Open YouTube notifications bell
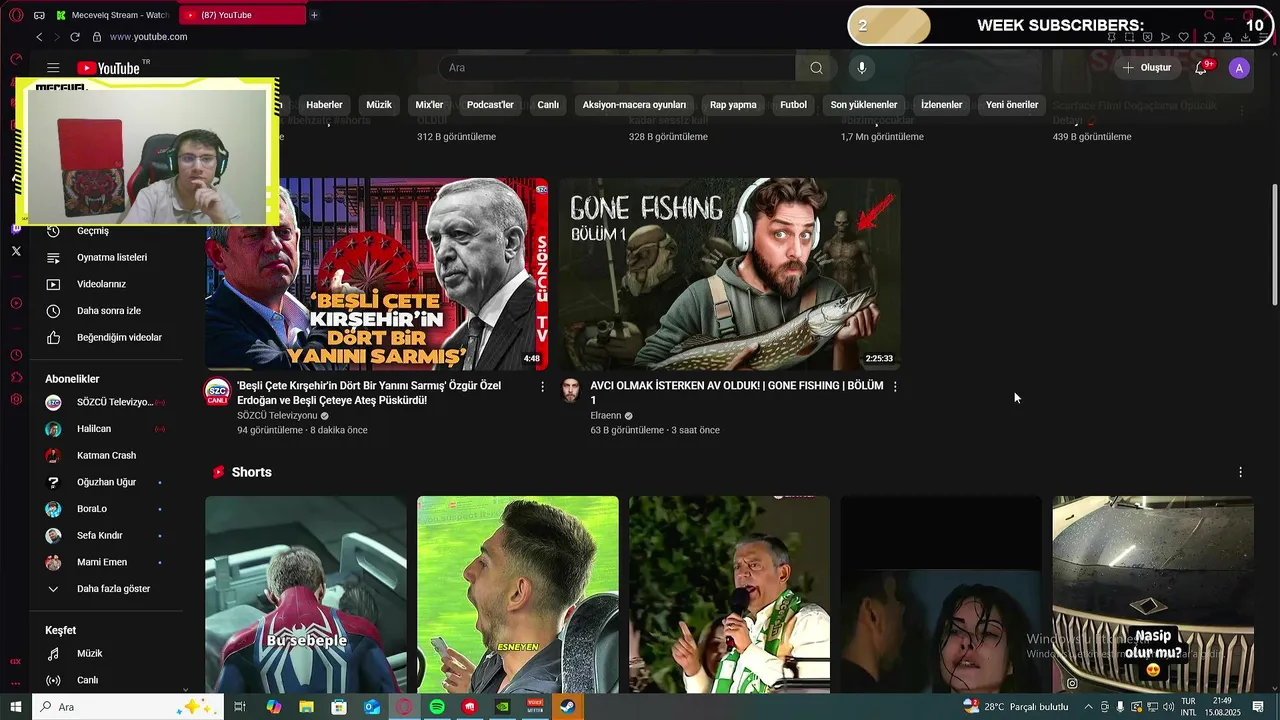This screenshot has height=720, width=1280. coord(1201,68)
